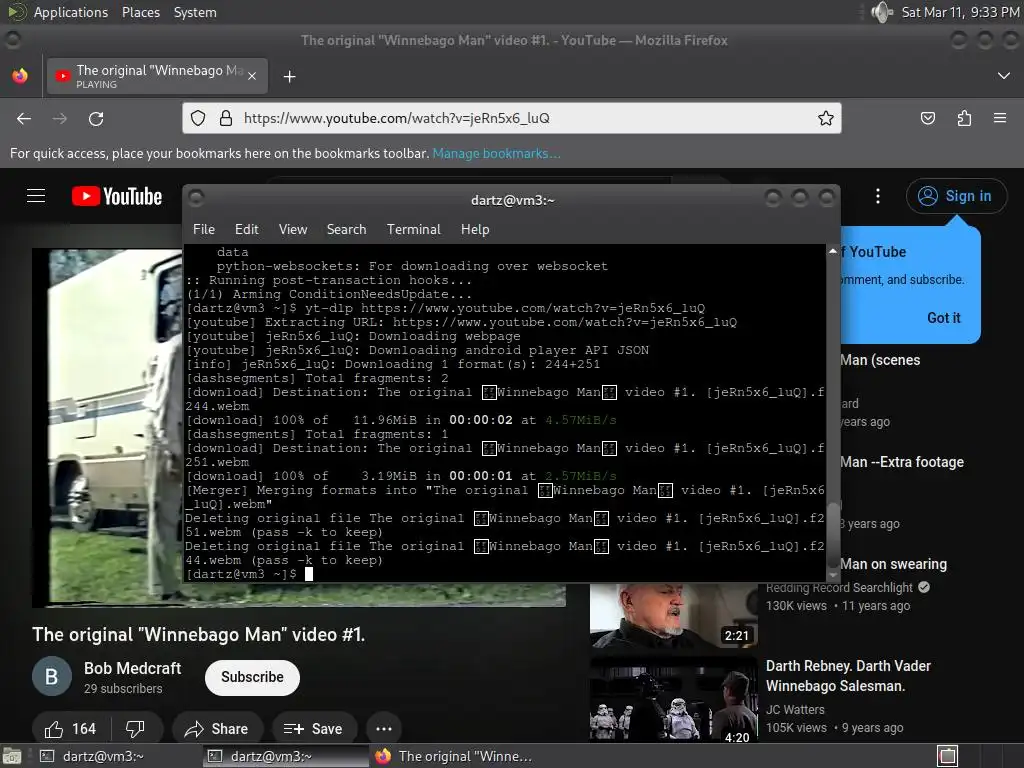Click the clock showing Sat Mar 11
1024x768 pixels.
960,12
